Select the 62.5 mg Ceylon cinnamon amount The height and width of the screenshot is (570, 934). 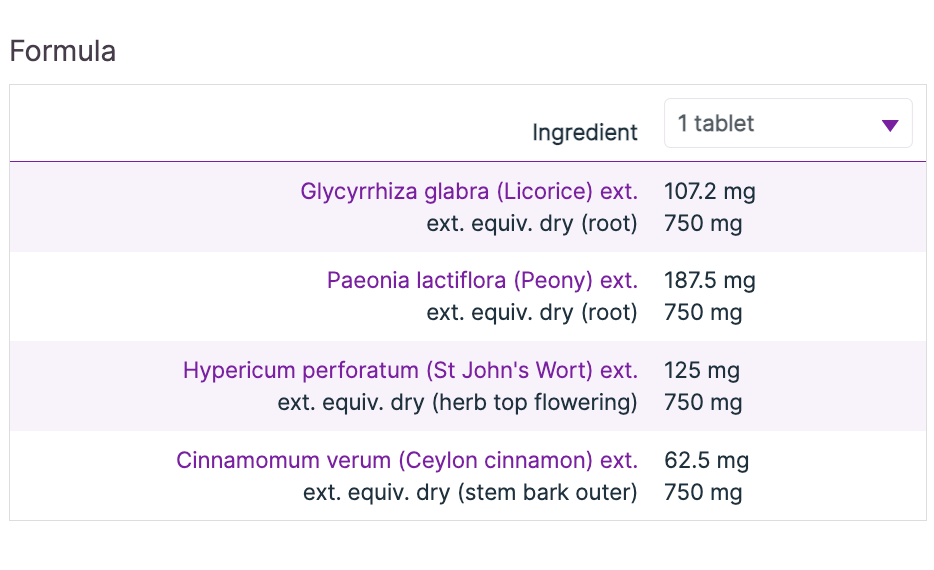(706, 461)
